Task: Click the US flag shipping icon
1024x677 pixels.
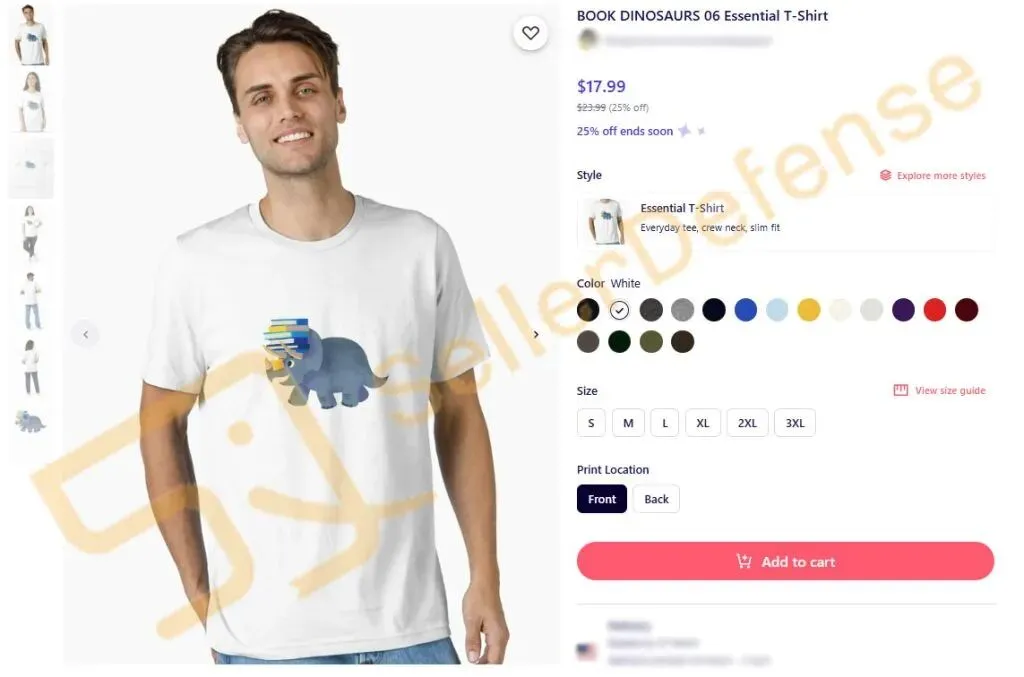Action: 586,650
